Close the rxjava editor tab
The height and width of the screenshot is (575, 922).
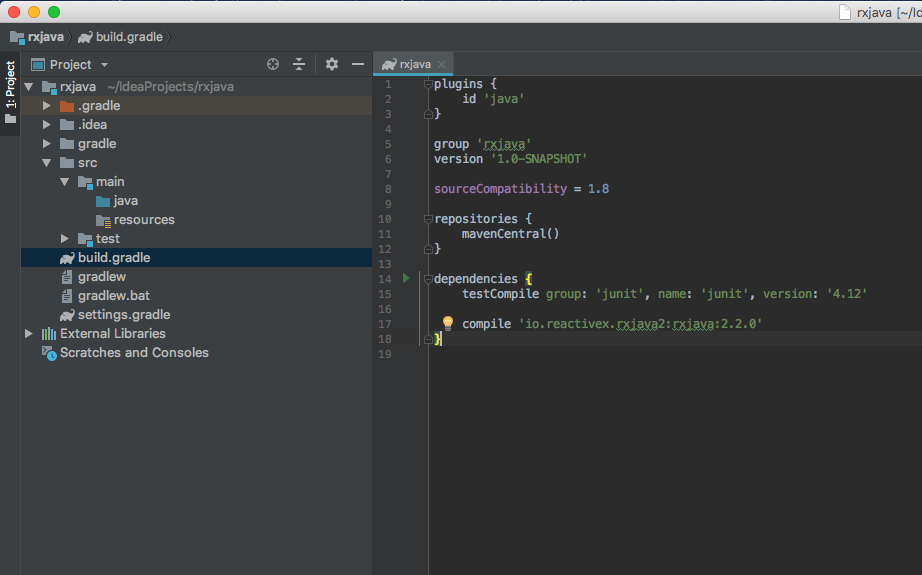pos(442,64)
